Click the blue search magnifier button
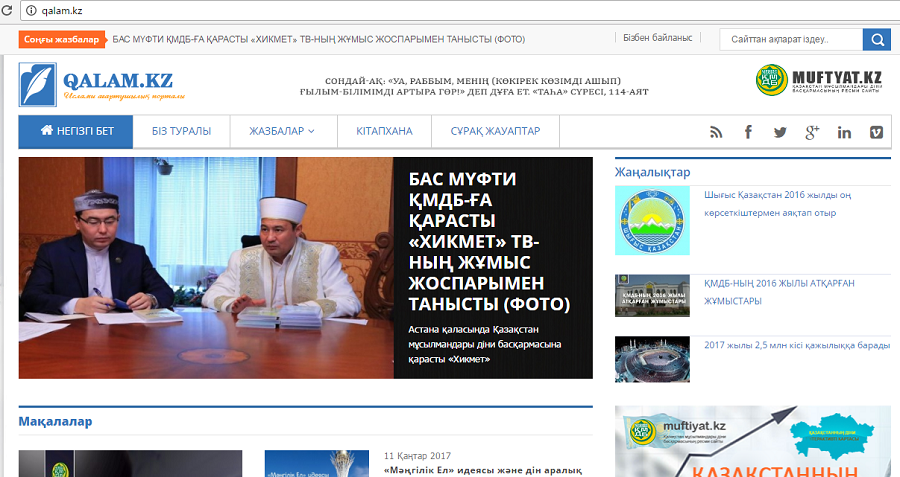Image resolution: width=900 pixels, height=477 pixels. pyautogui.click(x=877, y=40)
